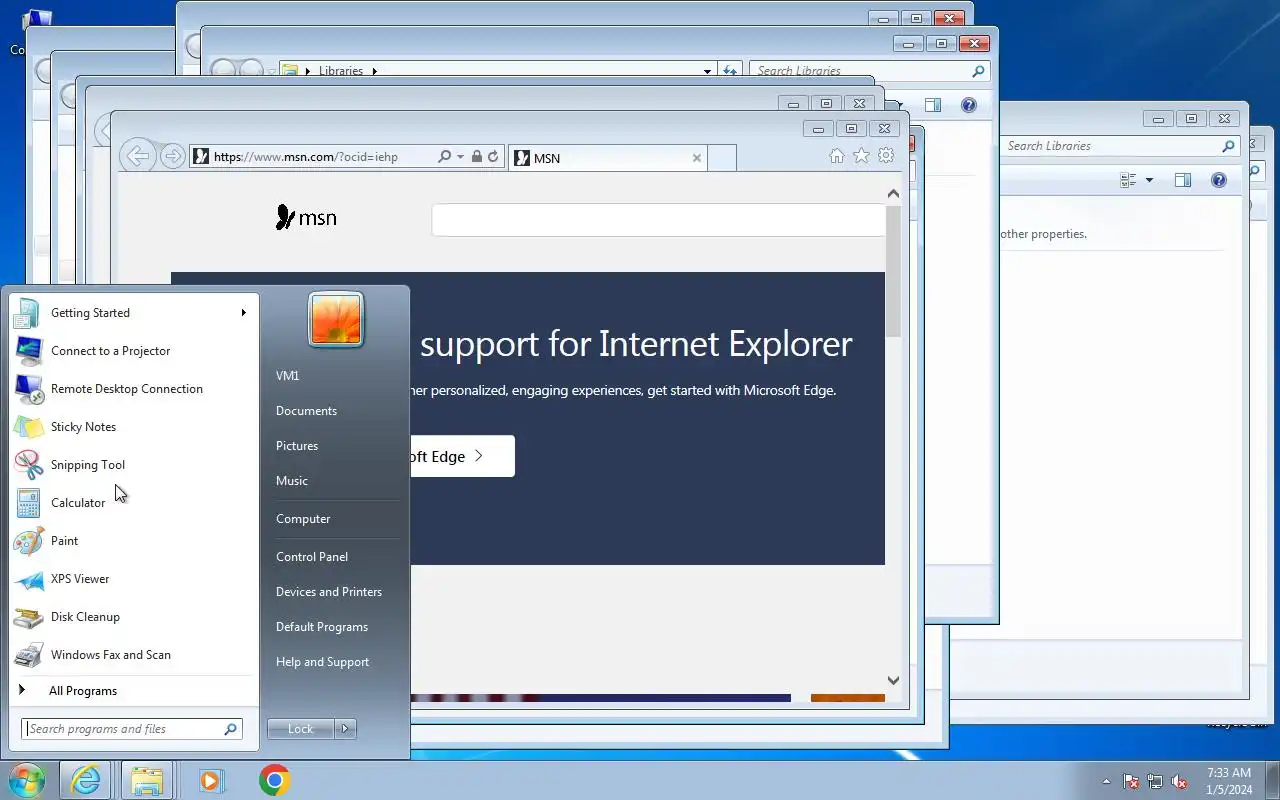Open a new tab in Internet Explorer
The height and width of the screenshot is (800, 1280).
click(x=722, y=158)
